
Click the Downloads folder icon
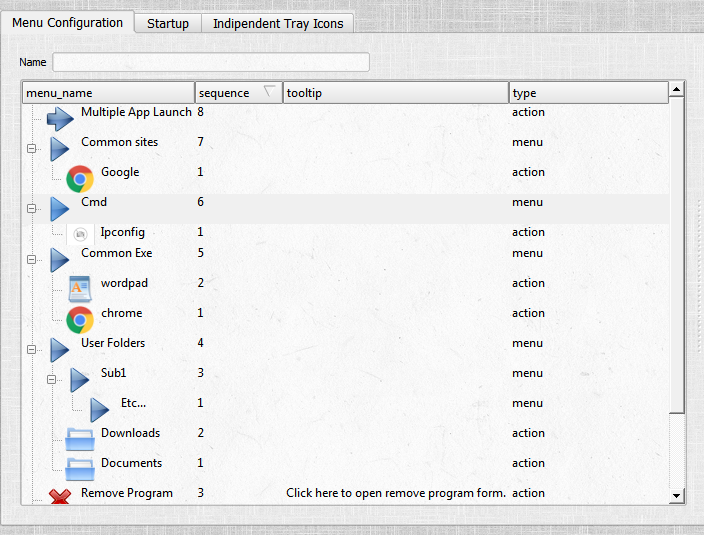click(x=80, y=439)
